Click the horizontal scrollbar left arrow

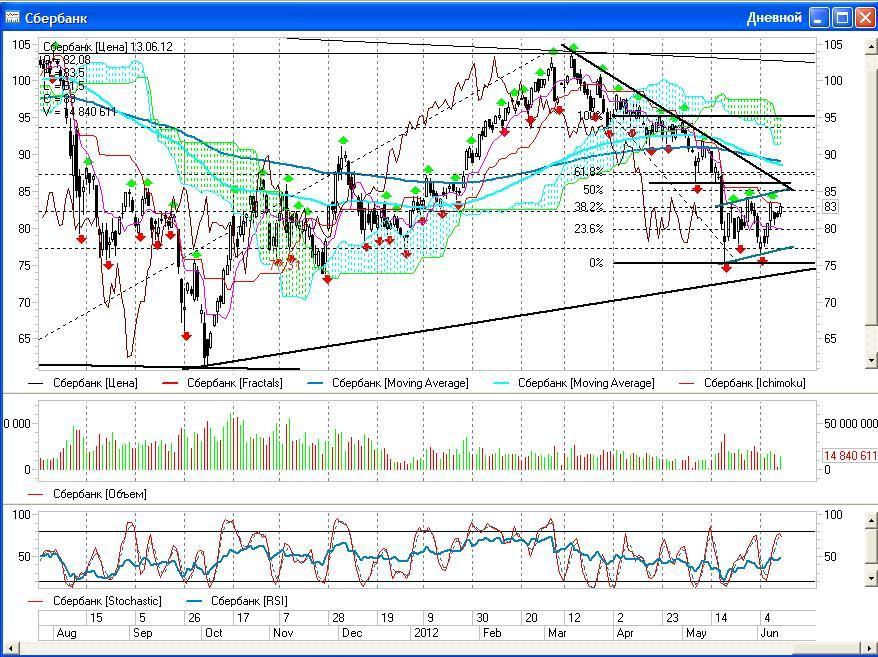(x=10, y=649)
